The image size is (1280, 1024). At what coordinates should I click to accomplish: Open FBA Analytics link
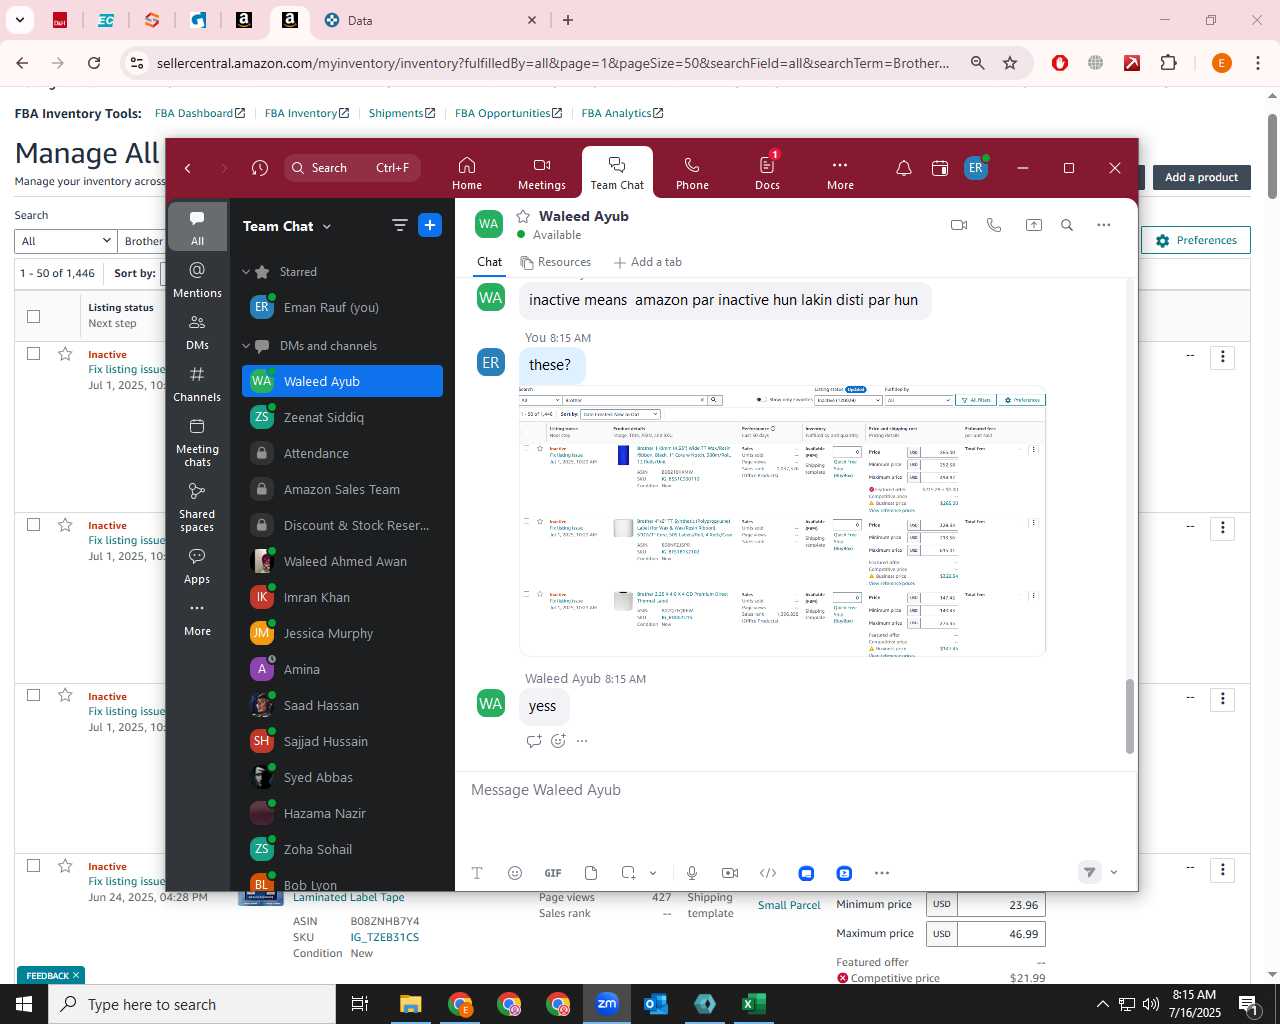point(622,113)
